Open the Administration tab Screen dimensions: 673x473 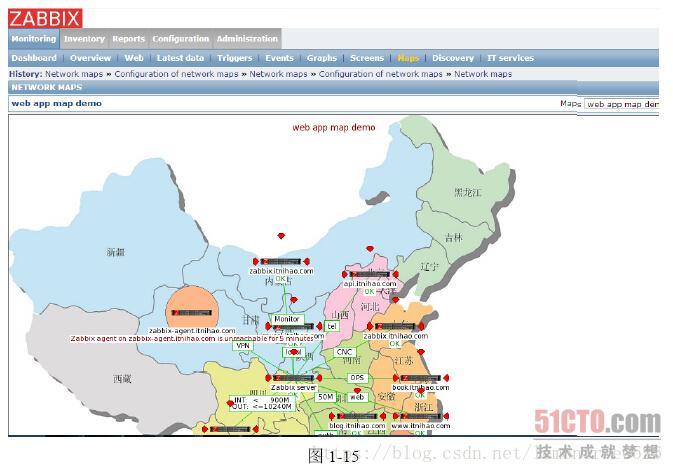(x=247, y=39)
